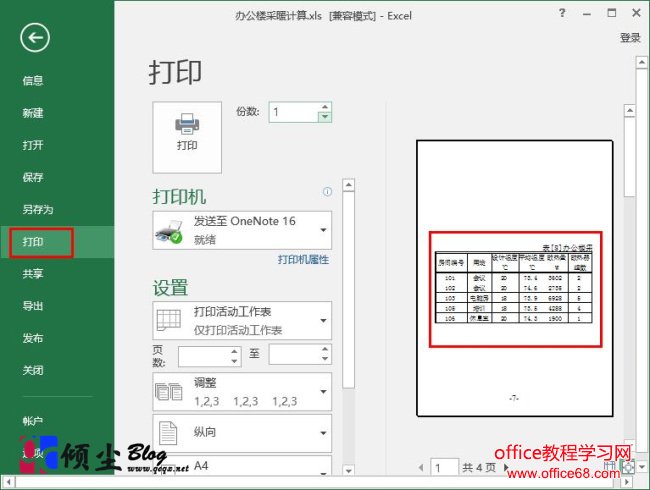Click the large Print button with printer icon
The image size is (650, 490).
point(187,137)
